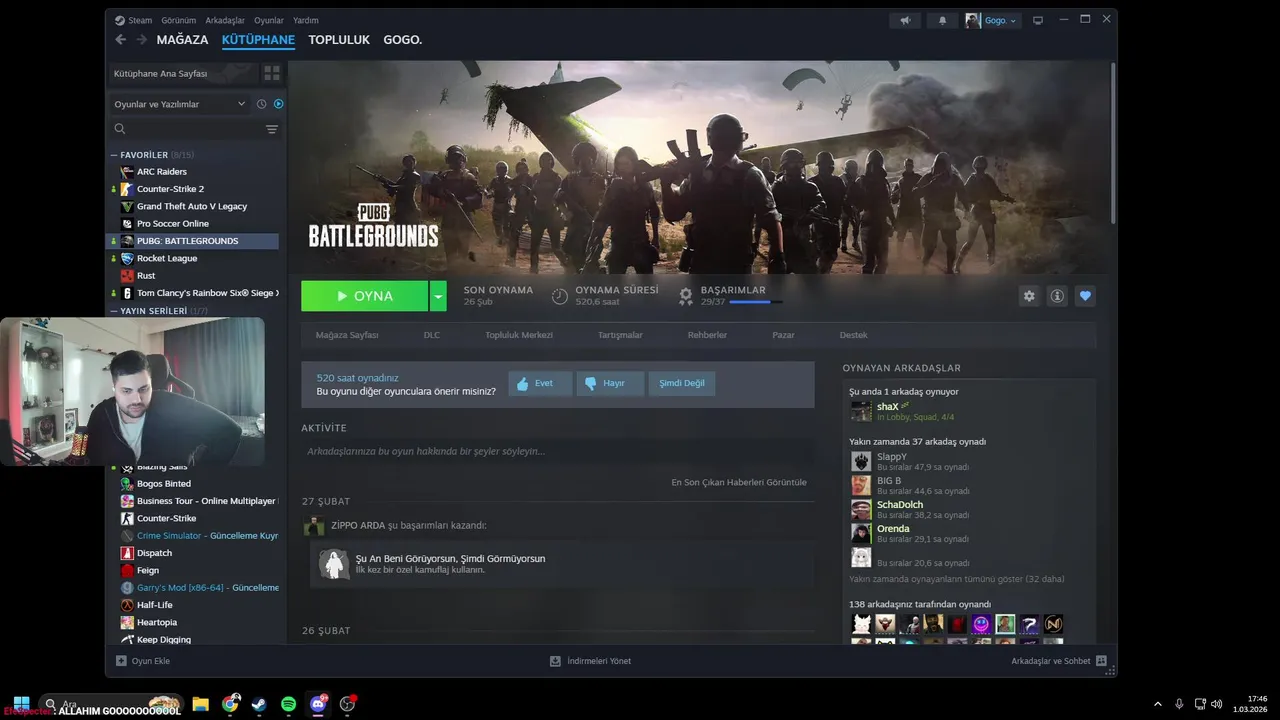Collapse the YAYIN SERİLERİ category
Screen dimensions: 1280x720
point(114,311)
